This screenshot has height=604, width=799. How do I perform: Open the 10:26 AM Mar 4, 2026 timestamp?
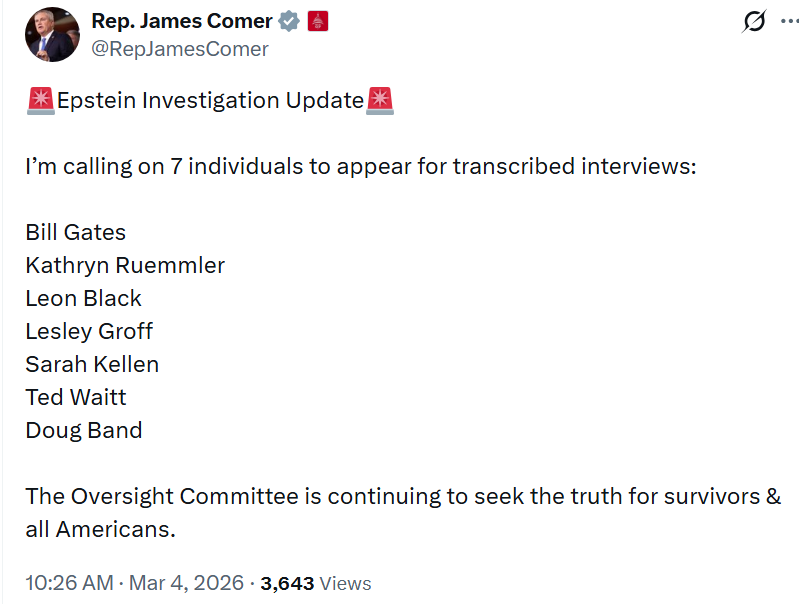click(134, 583)
